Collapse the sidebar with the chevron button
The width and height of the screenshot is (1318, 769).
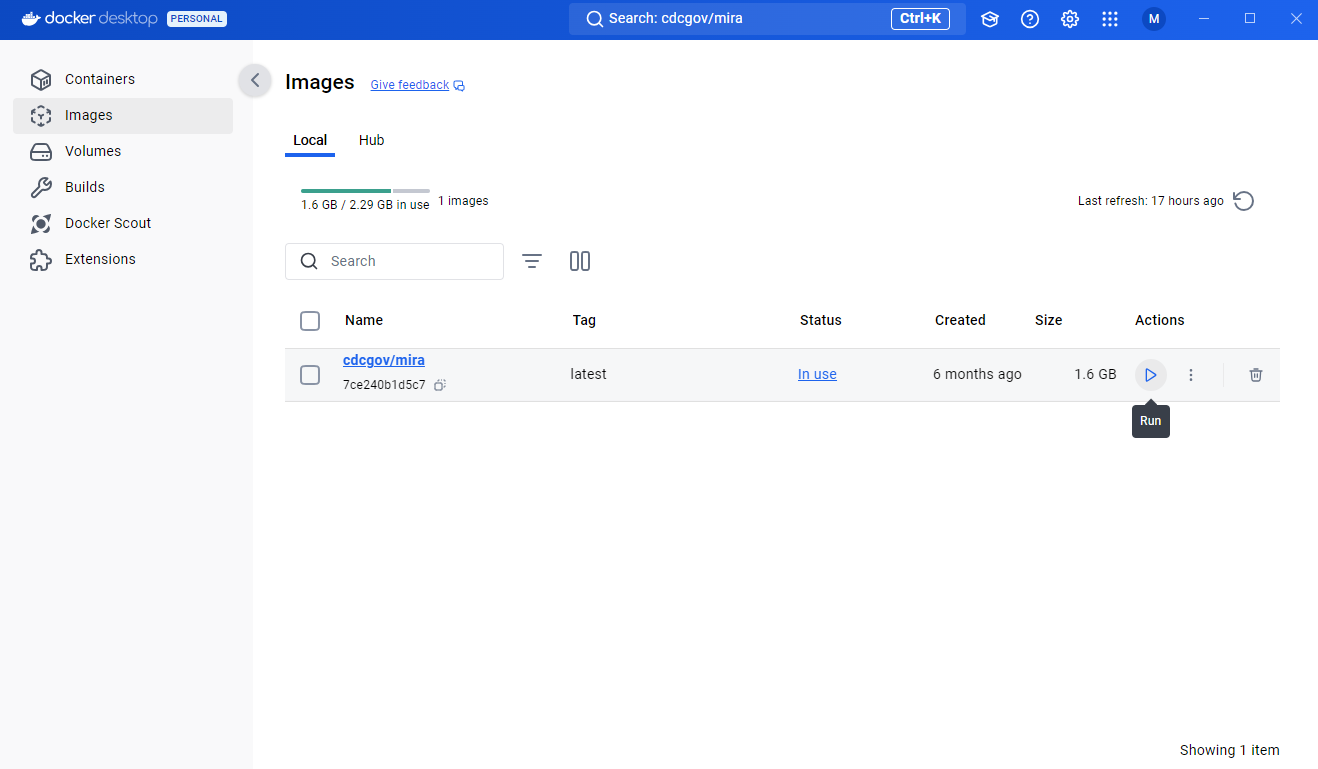pyautogui.click(x=255, y=80)
